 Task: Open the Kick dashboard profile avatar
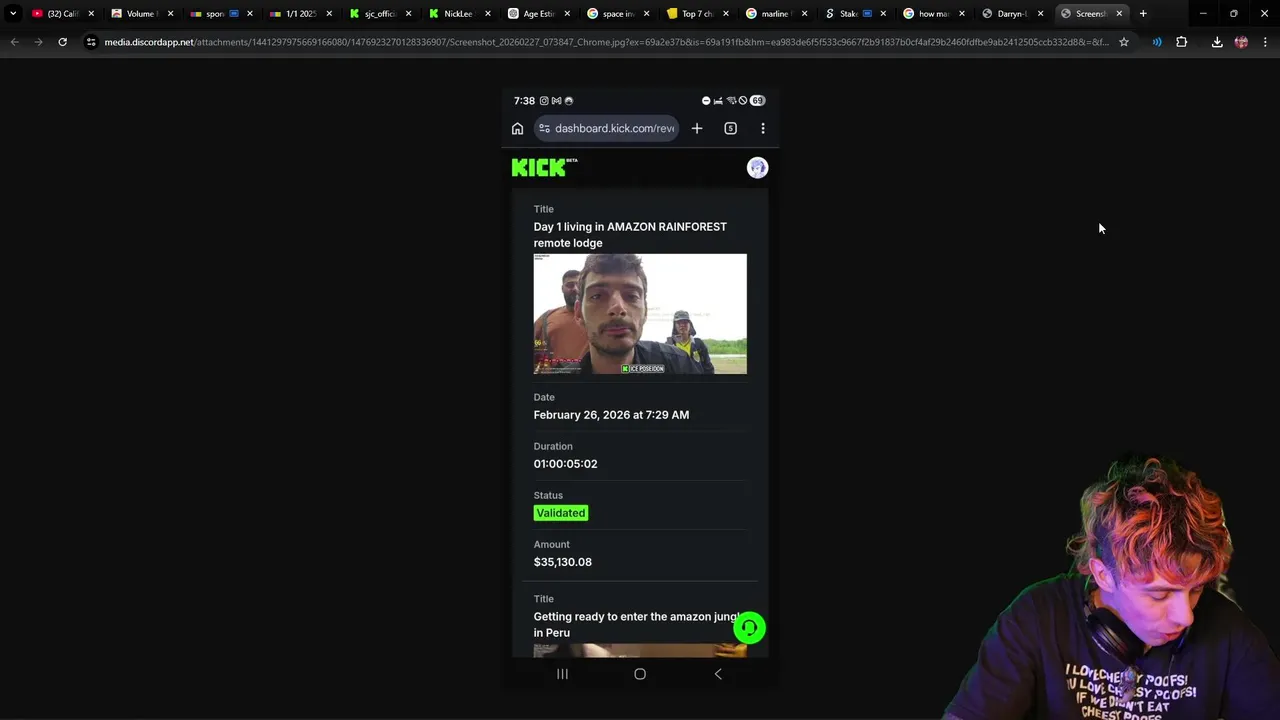coord(758,167)
